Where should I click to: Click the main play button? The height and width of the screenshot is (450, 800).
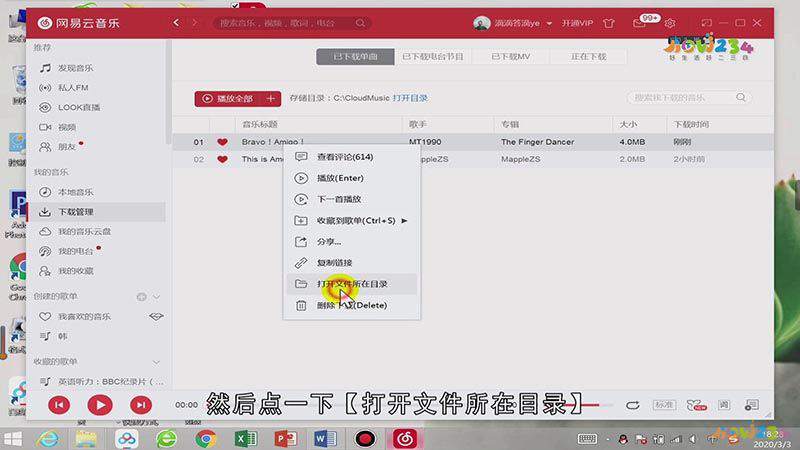coord(100,405)
